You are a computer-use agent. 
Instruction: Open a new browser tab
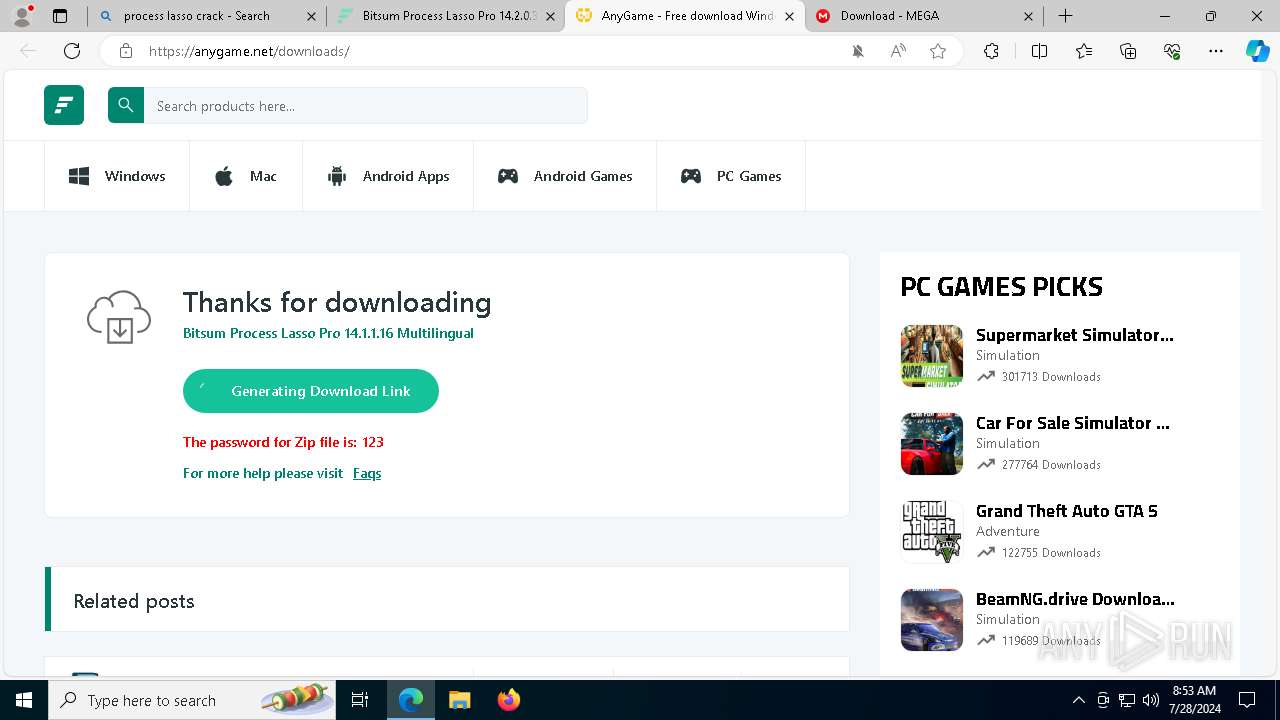click(1065, 16)
